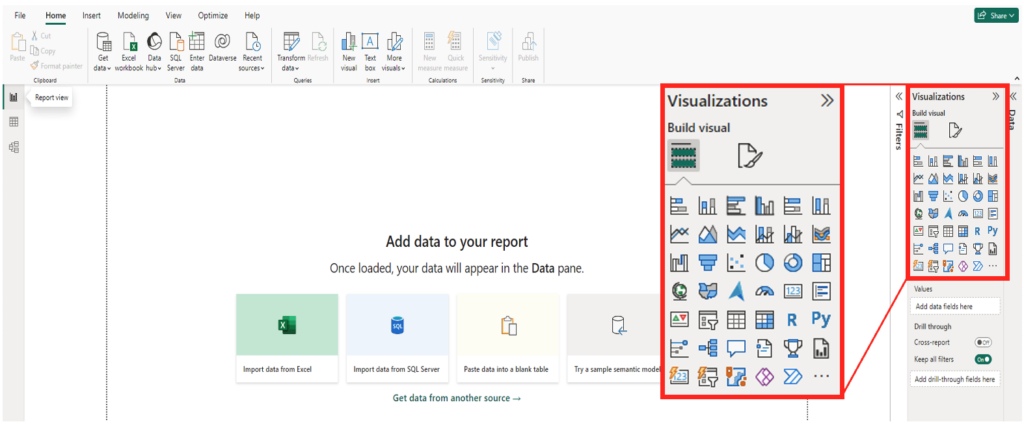The height and width of the screenshot is (424, 1024).
Task: Expand the collapsed Filters pane
Action: 898,97
